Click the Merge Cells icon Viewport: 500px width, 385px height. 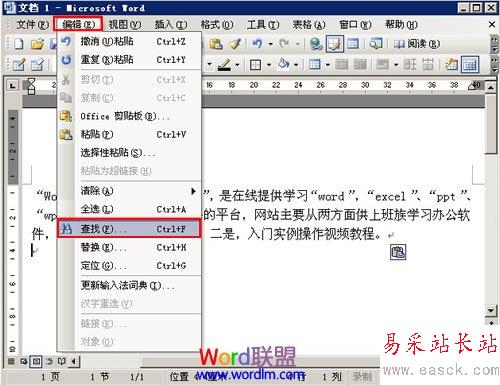coord(341,64)
